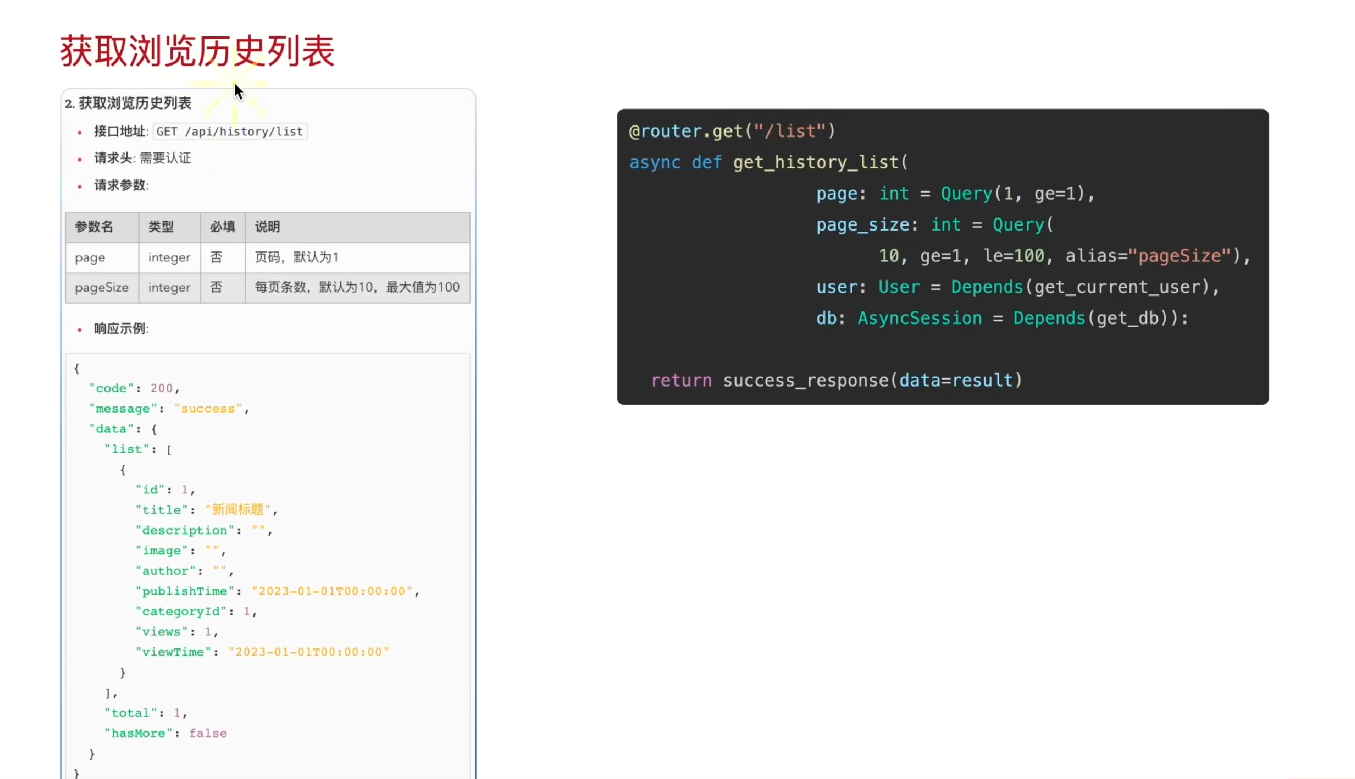This screenshot has width=1355, height=779.
Task: Click the db: AsyncSession = Depends(get_db) line
Action: 1003,318
